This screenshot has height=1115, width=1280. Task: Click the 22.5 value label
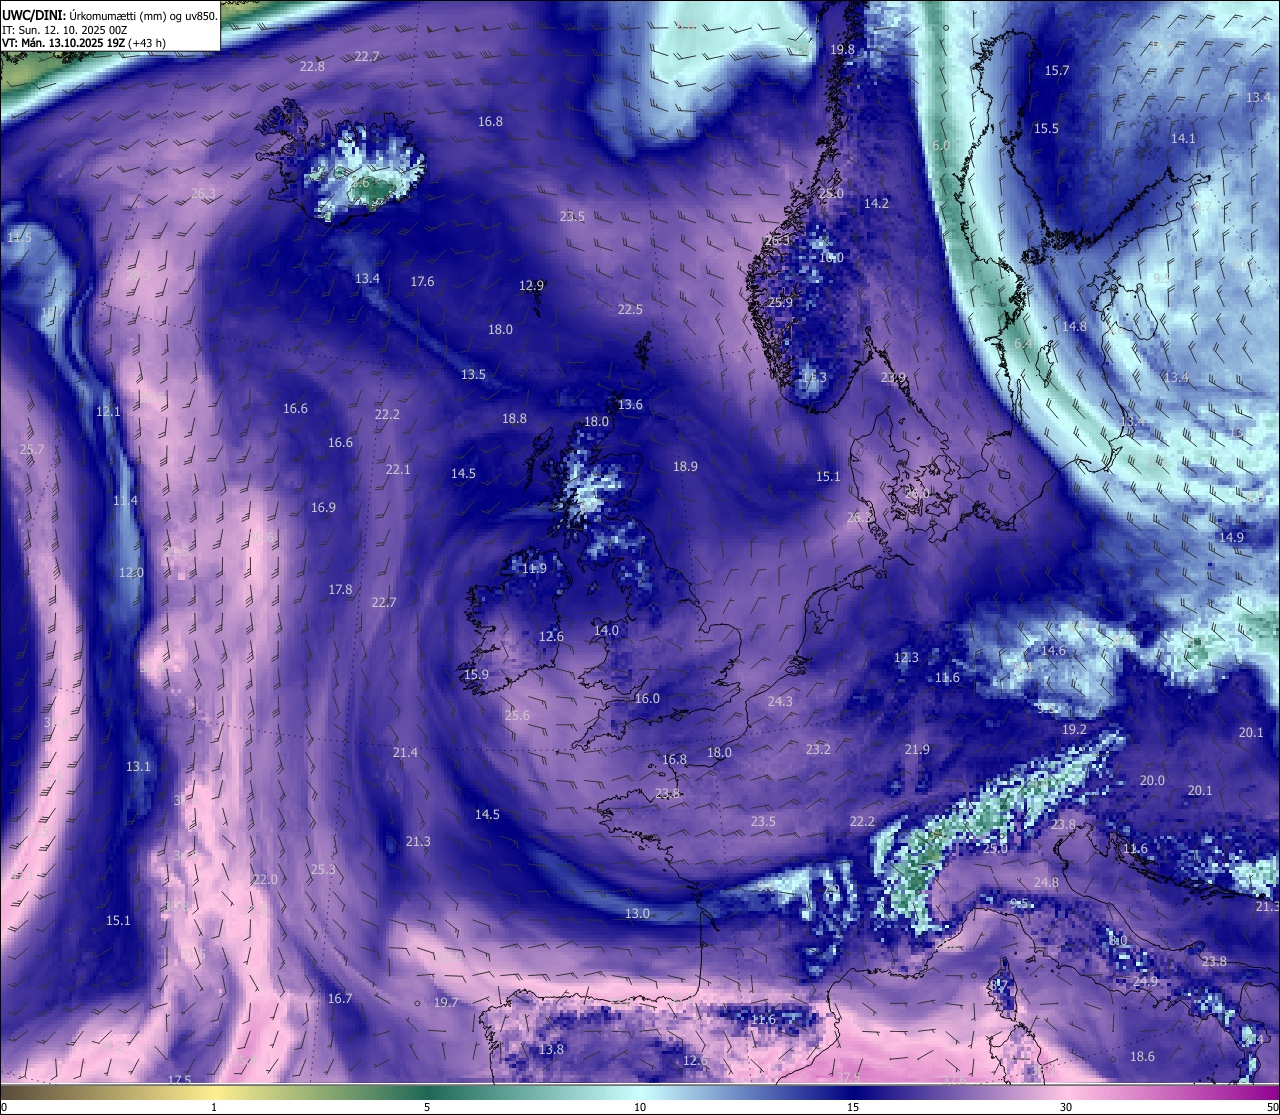[630, 310]
